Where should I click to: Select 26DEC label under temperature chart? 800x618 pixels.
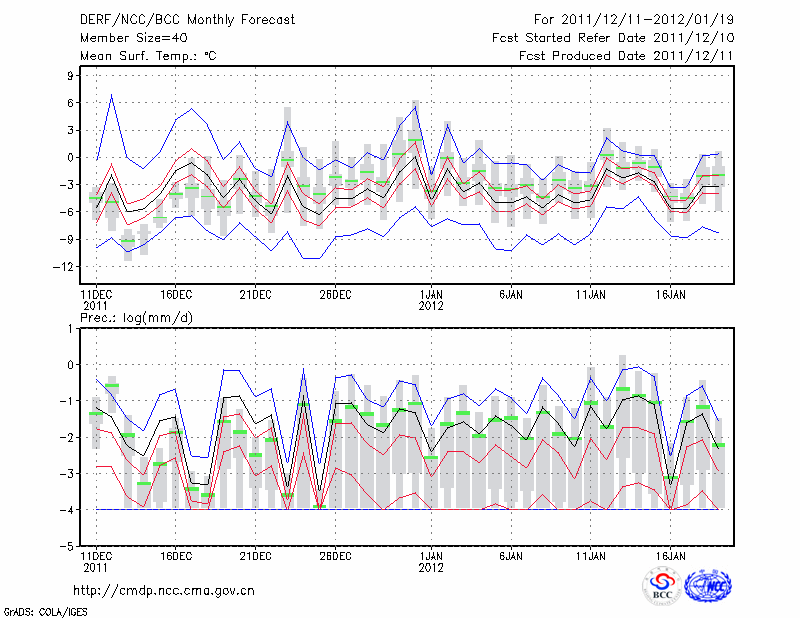pos(335,295)
